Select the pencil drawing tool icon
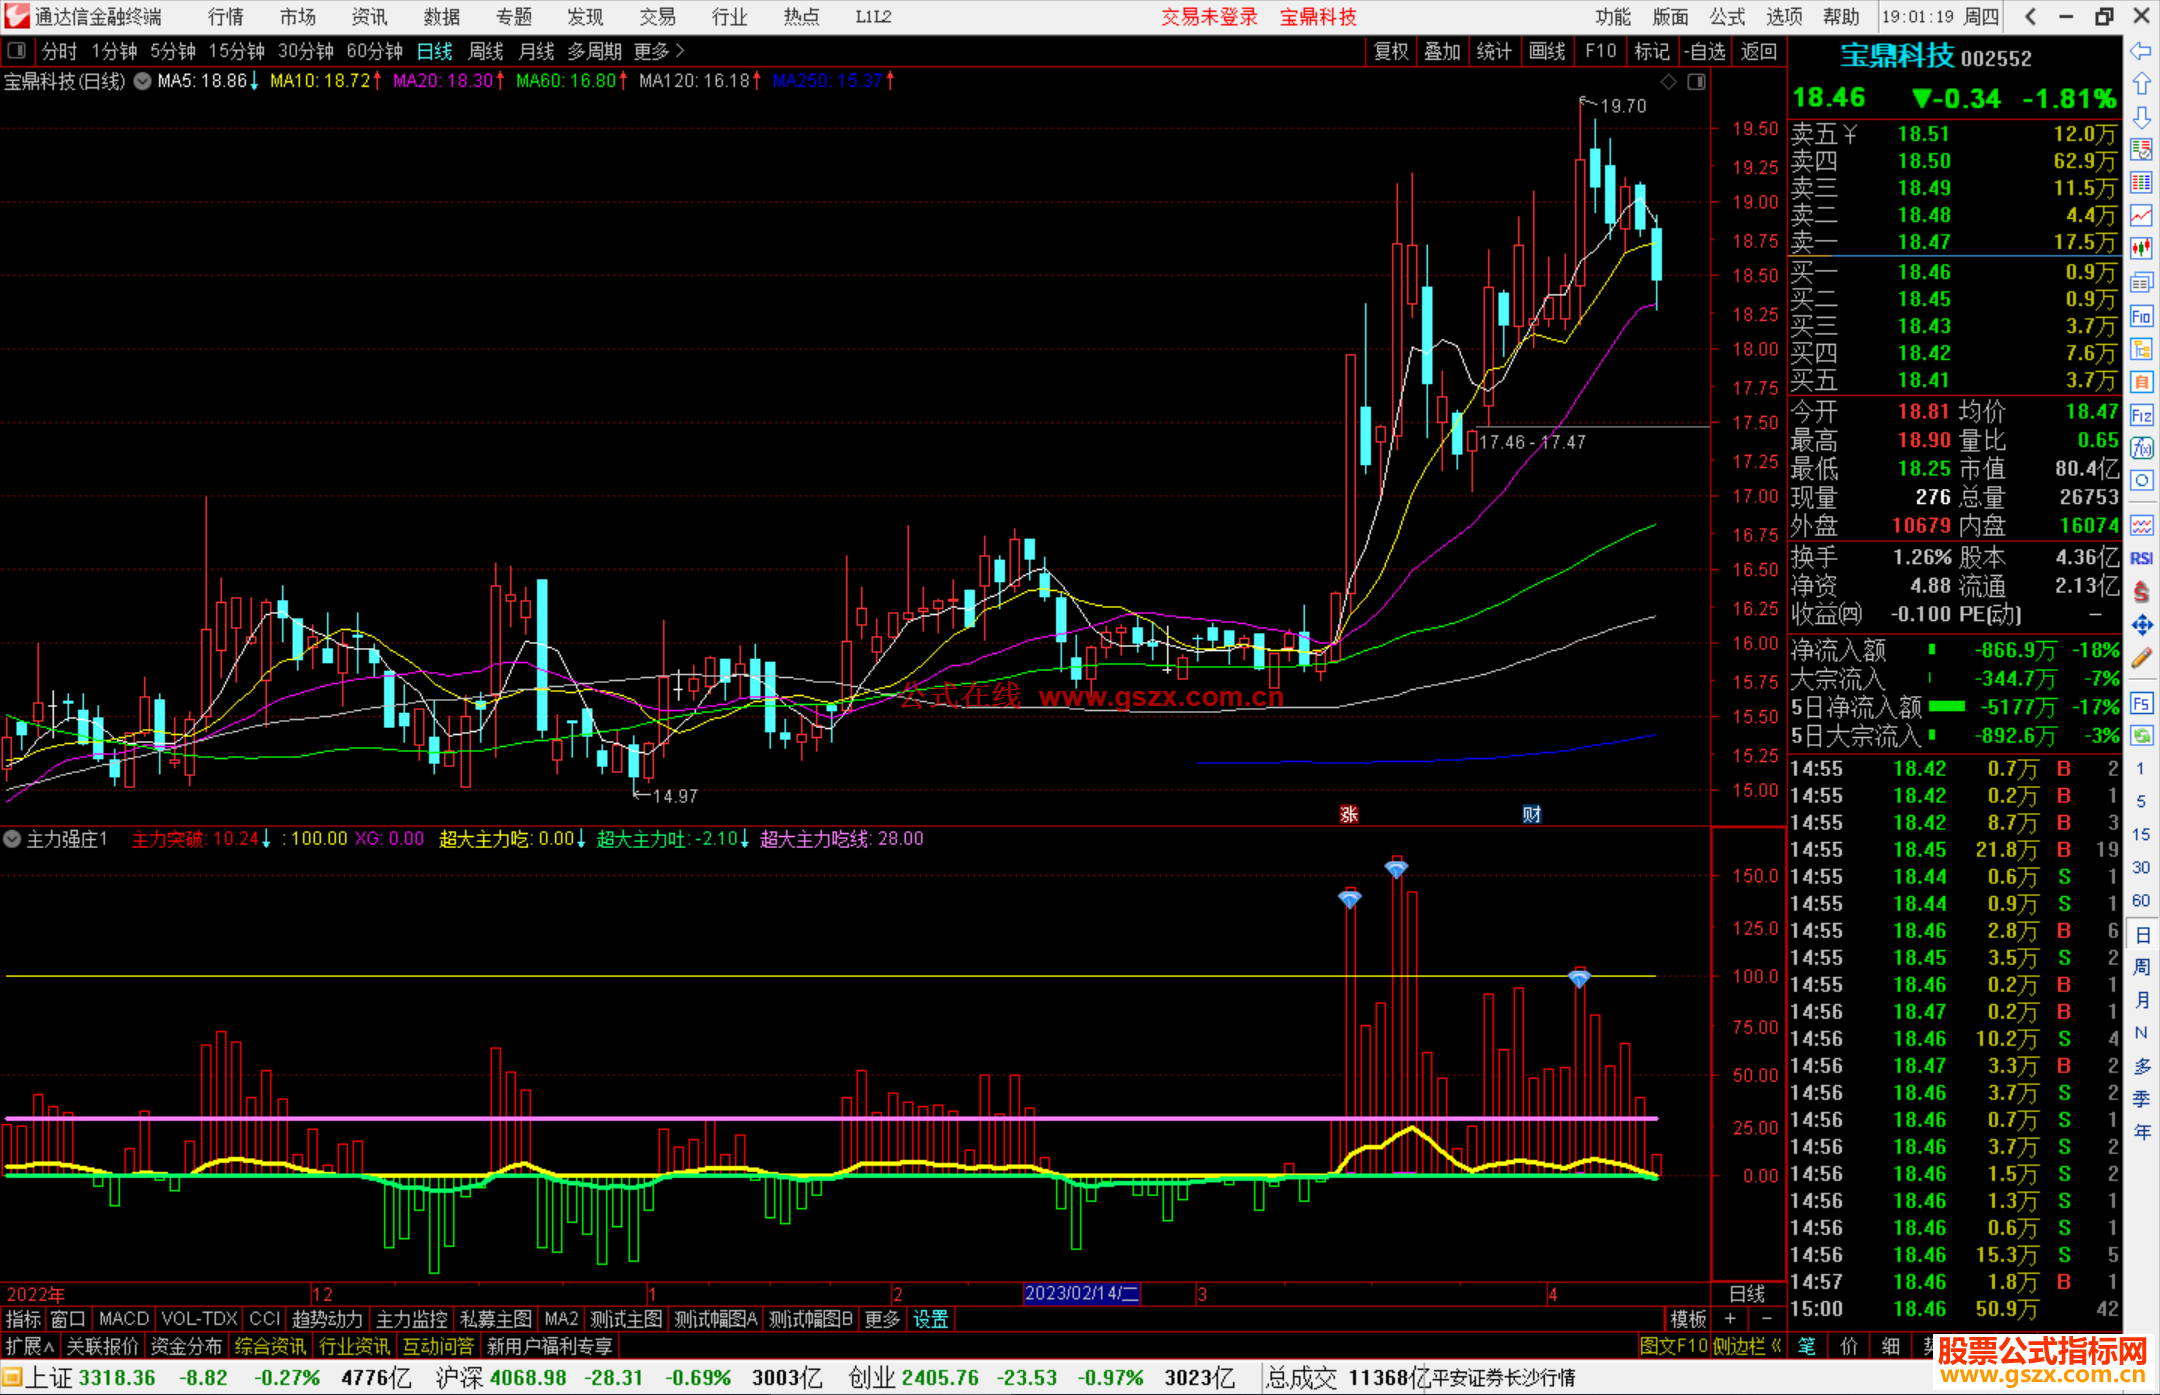The width and height of the screenshot is (2160, 1395). [2141, 658]
